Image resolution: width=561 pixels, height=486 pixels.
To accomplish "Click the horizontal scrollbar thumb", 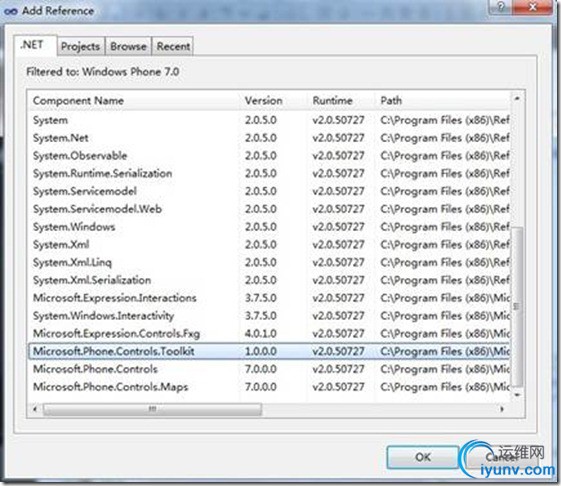I will pos(152,409).
